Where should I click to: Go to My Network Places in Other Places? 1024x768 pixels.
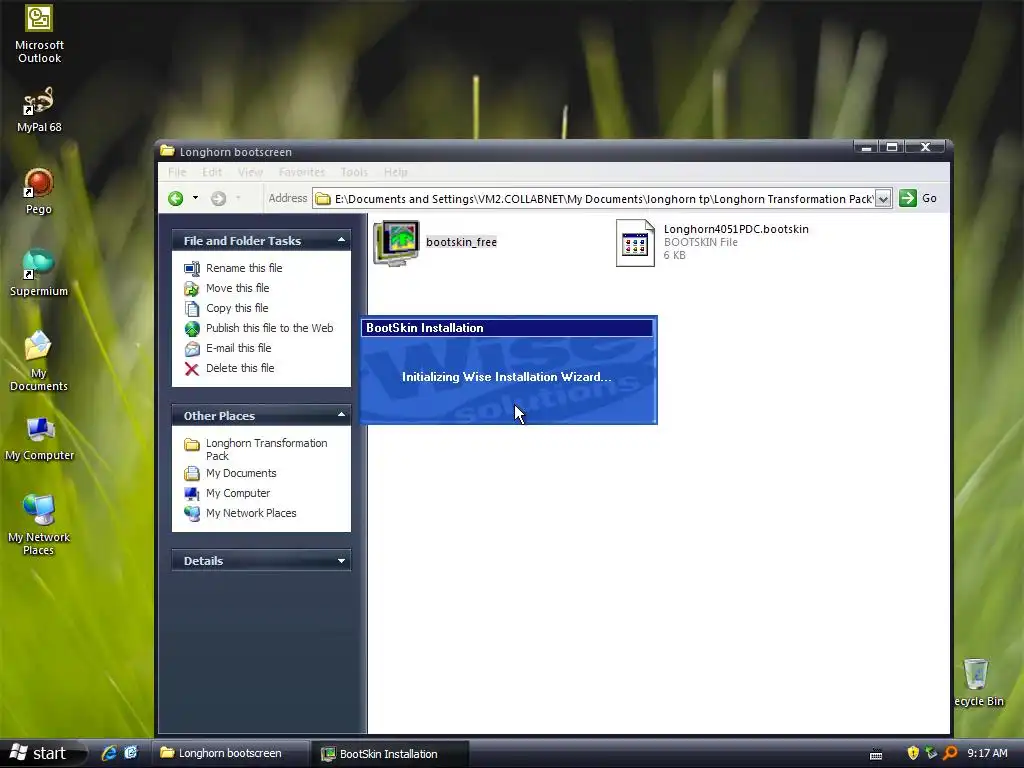251,513
